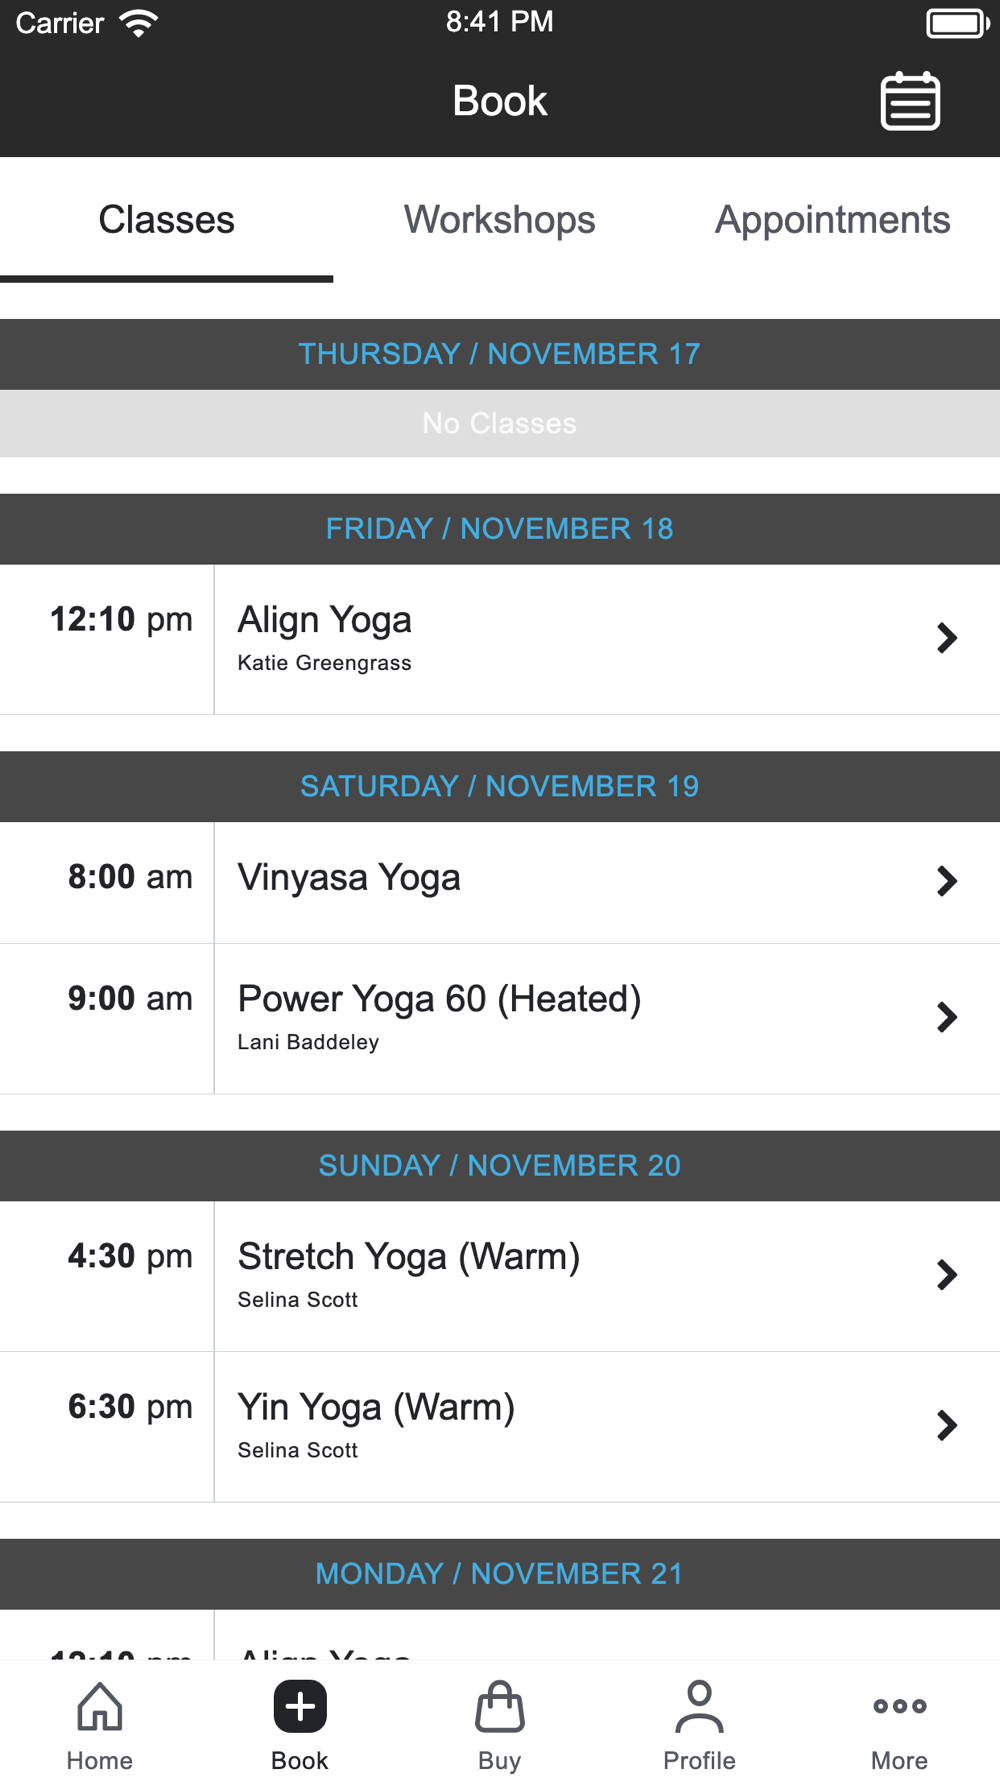Tap chevron for Power Yoga 60 (Heated)
The width and height of the screenshot is (1000, 1778).
coord(946,1017)
